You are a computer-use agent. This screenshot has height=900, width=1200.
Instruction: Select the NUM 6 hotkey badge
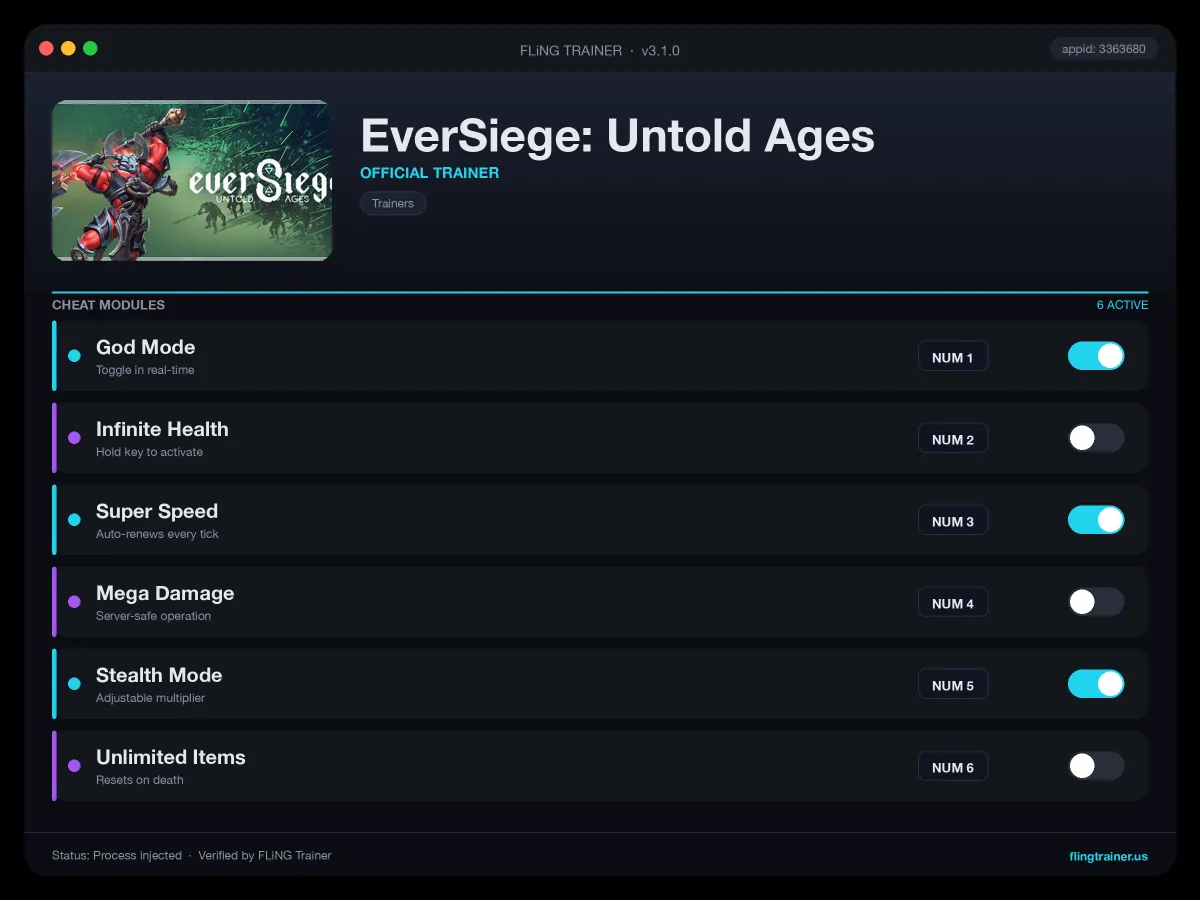click(953, 767)
